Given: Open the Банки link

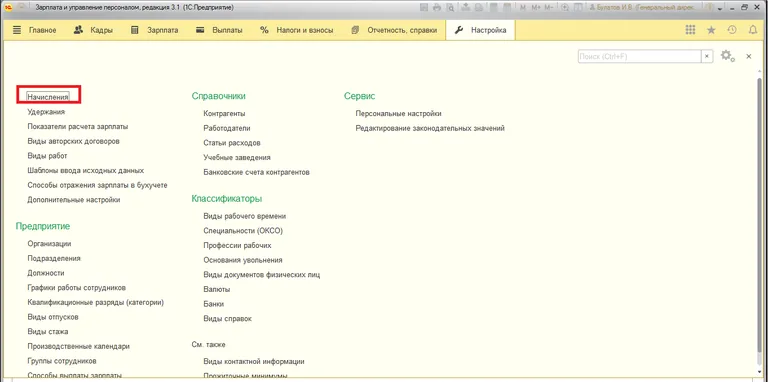Looking at the screenshot, I should 214,304.
